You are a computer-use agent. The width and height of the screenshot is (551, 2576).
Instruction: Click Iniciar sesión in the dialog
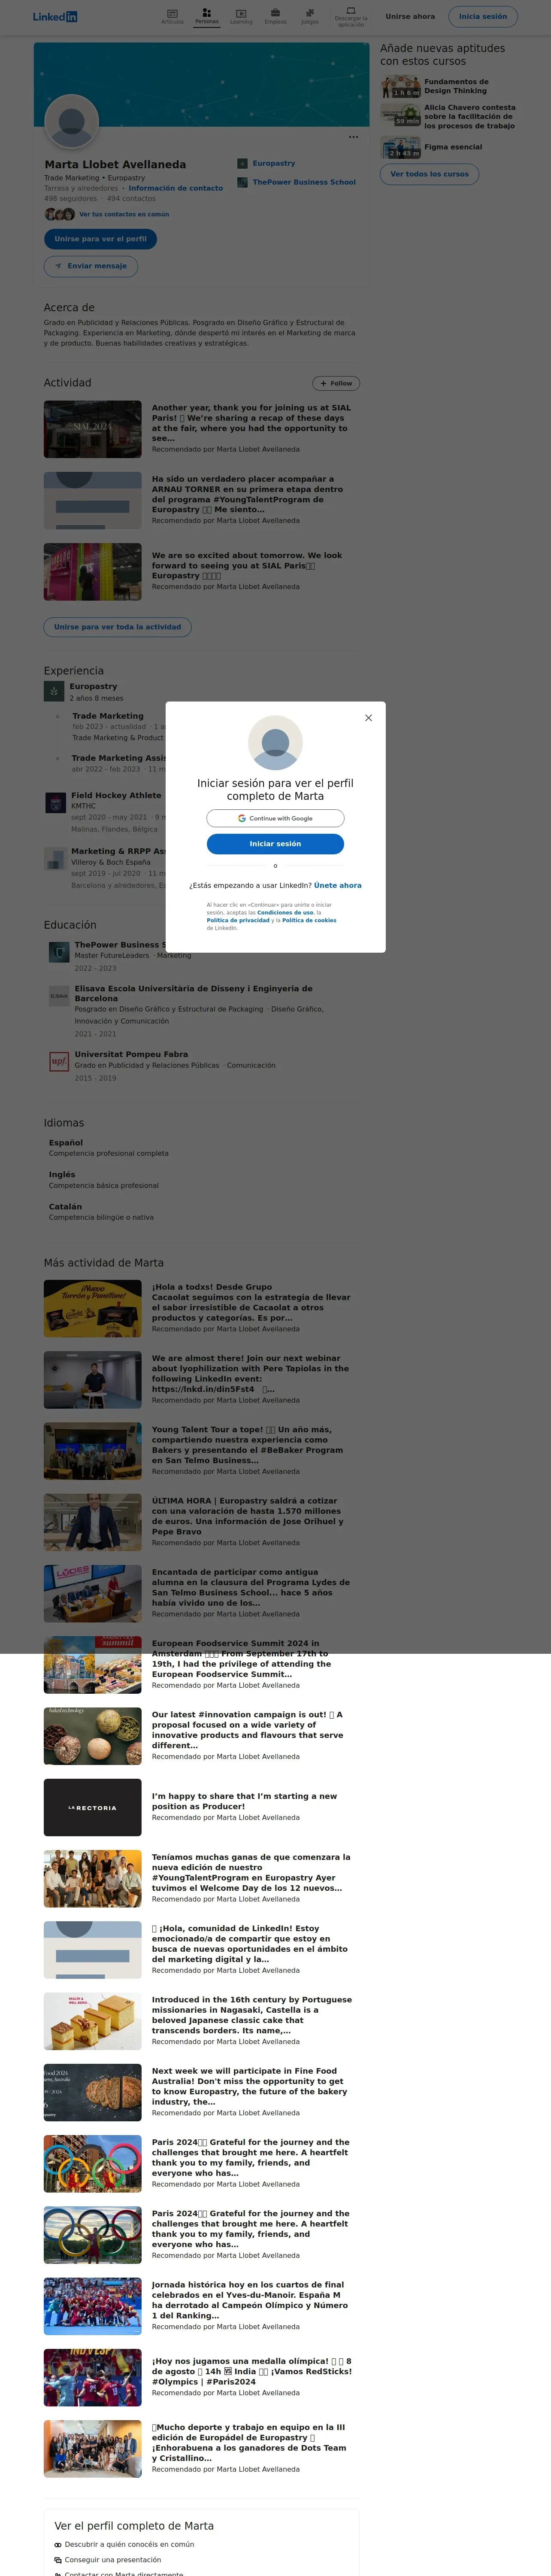point(275,844)
